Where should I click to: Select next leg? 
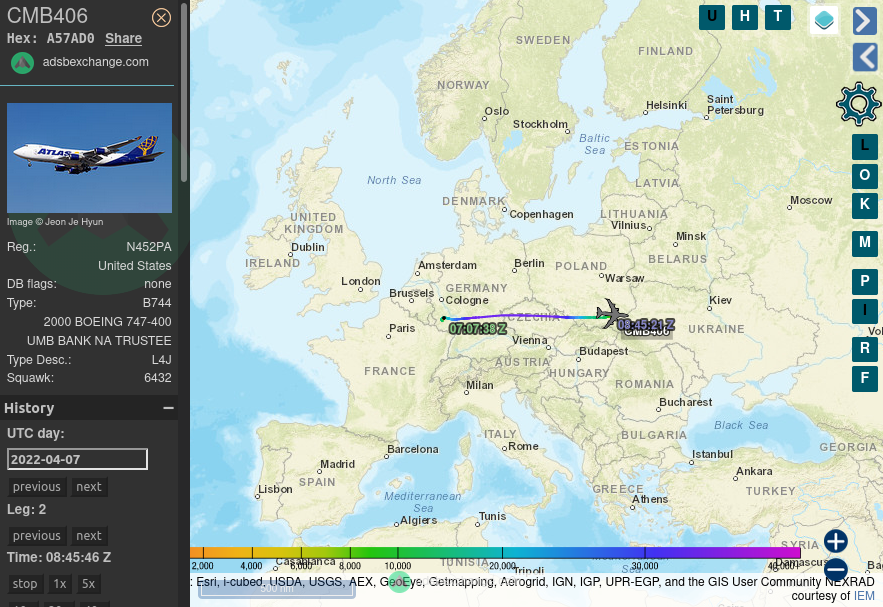point(89,535)
